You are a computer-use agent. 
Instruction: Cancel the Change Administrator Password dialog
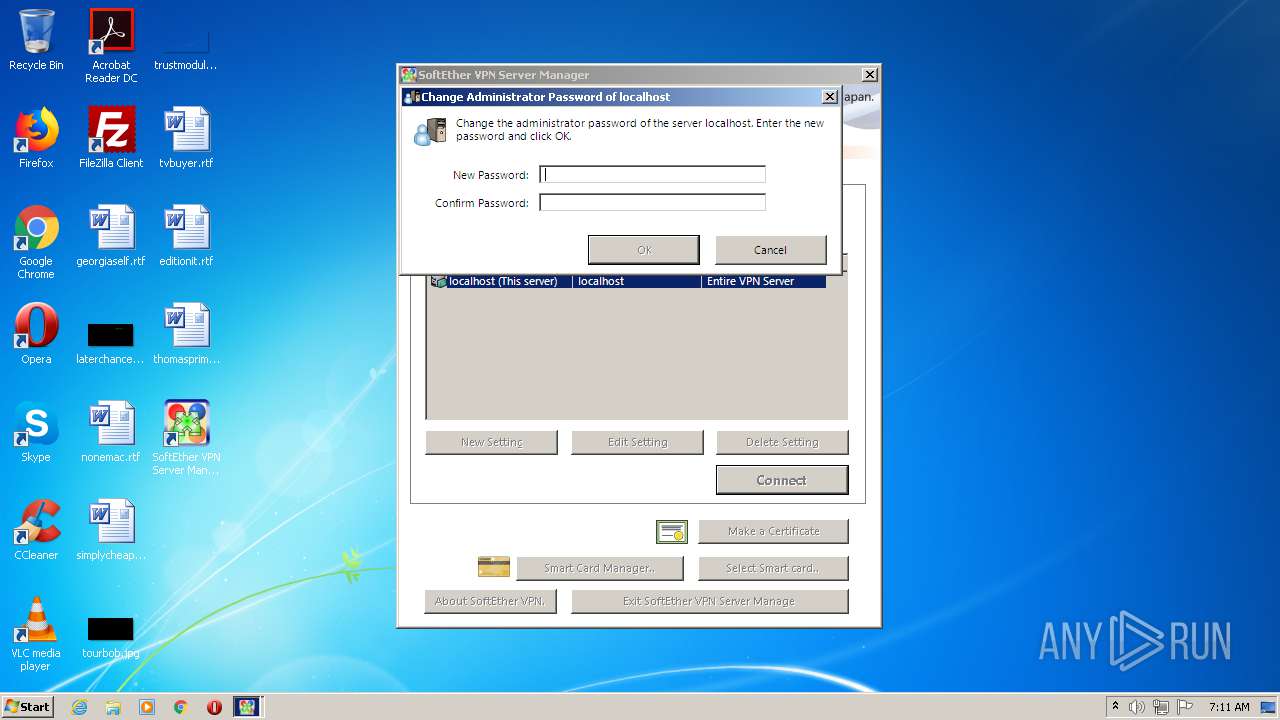coord(770,250)
